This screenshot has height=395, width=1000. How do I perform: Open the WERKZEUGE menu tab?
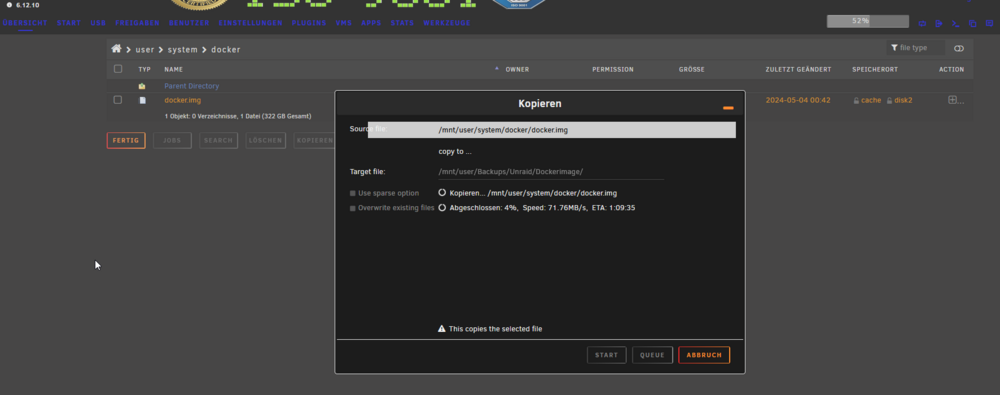point(446,23)
